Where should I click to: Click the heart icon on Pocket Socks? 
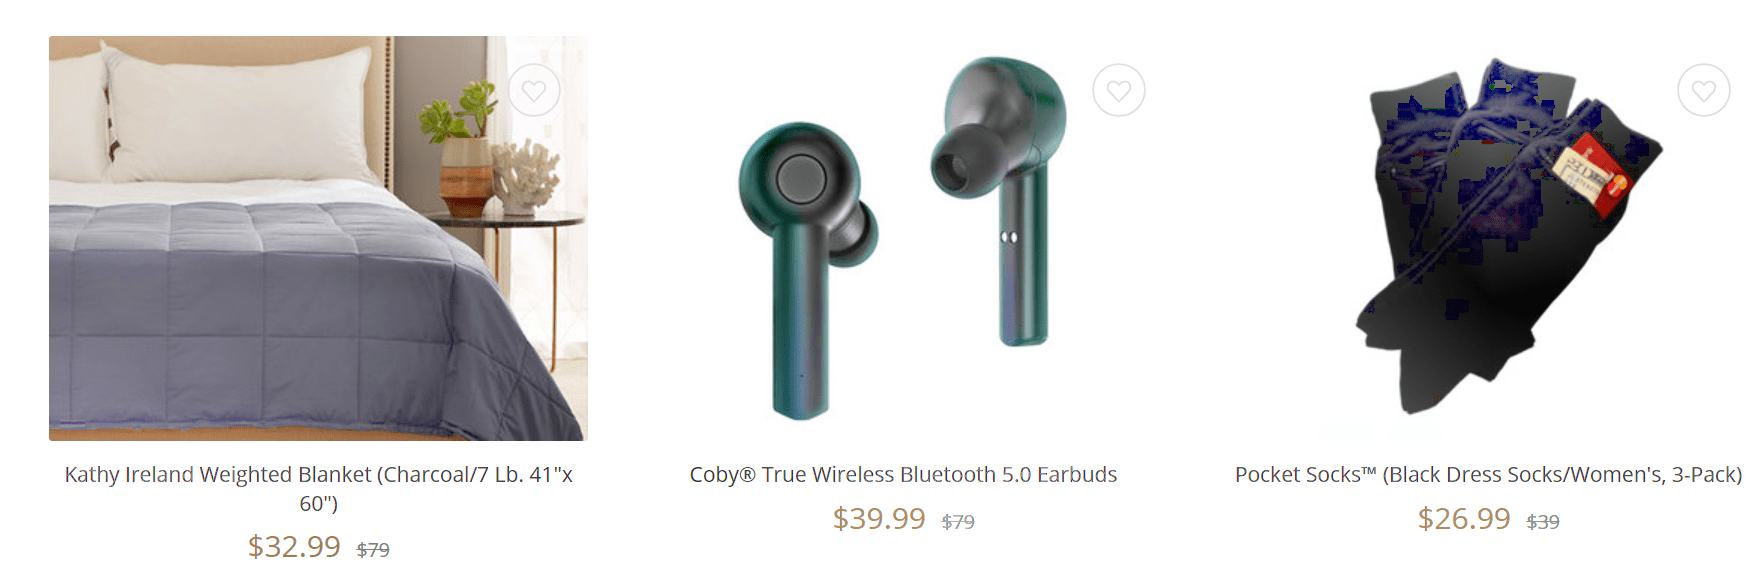(1703, 90)
